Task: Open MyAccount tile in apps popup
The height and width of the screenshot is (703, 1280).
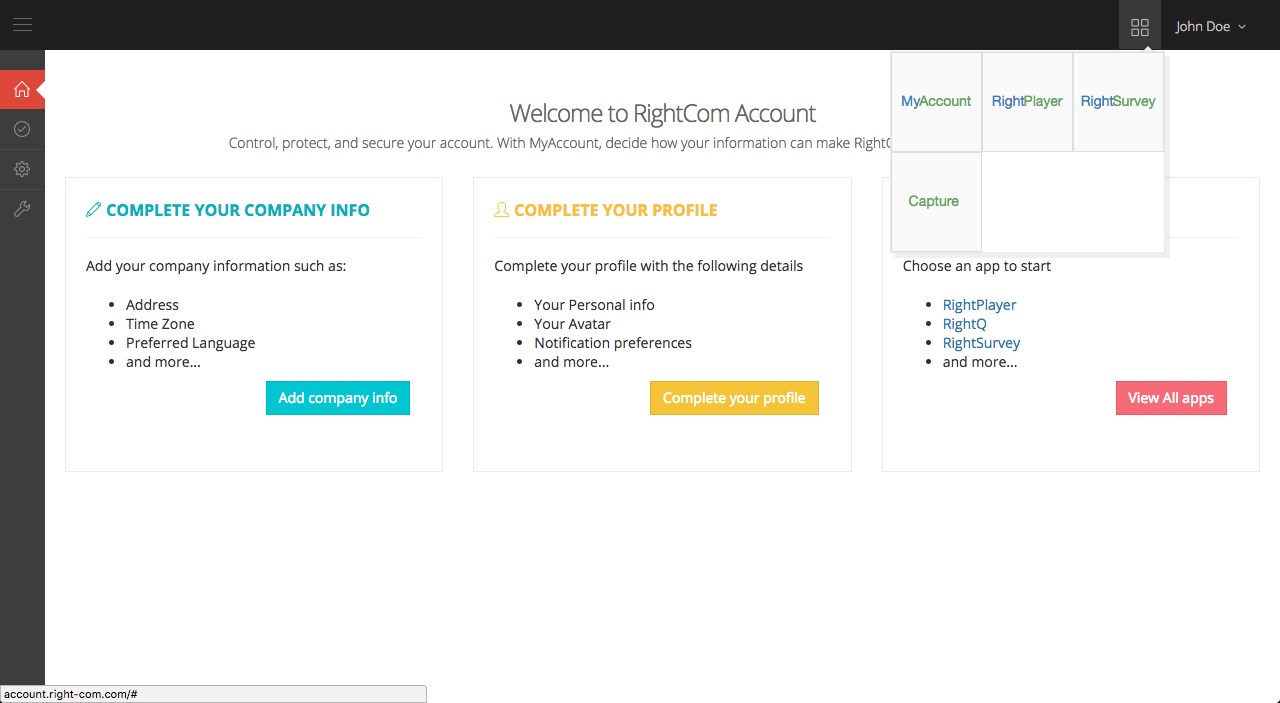Action: (936, 101)
